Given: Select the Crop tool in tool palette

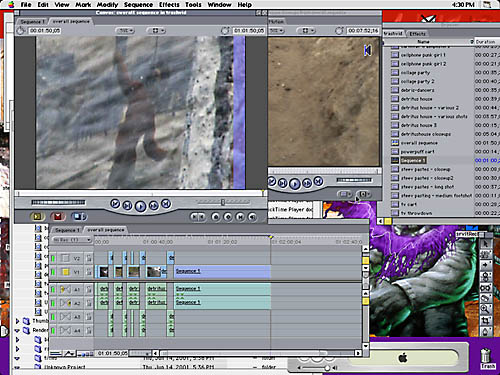Looking at the screenshot, I should coord(485,320).
